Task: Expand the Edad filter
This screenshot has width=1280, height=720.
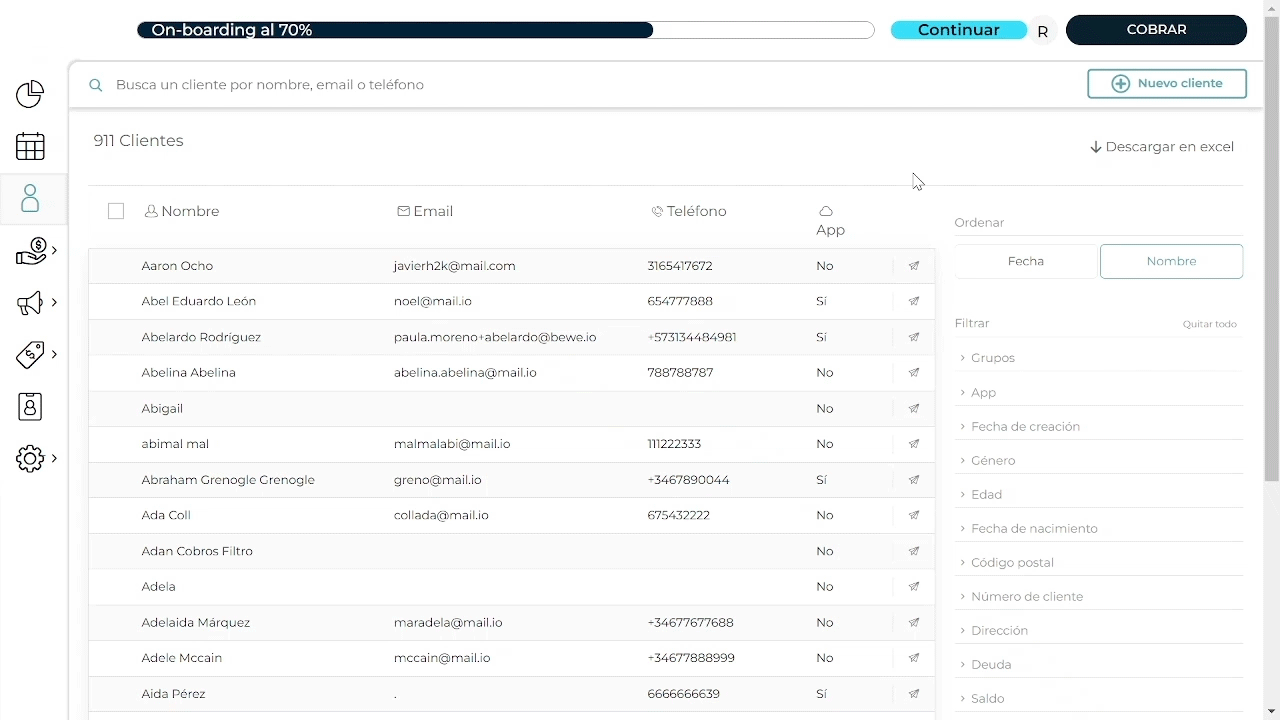Action: pyautogui.click(x=1098, y=495)
